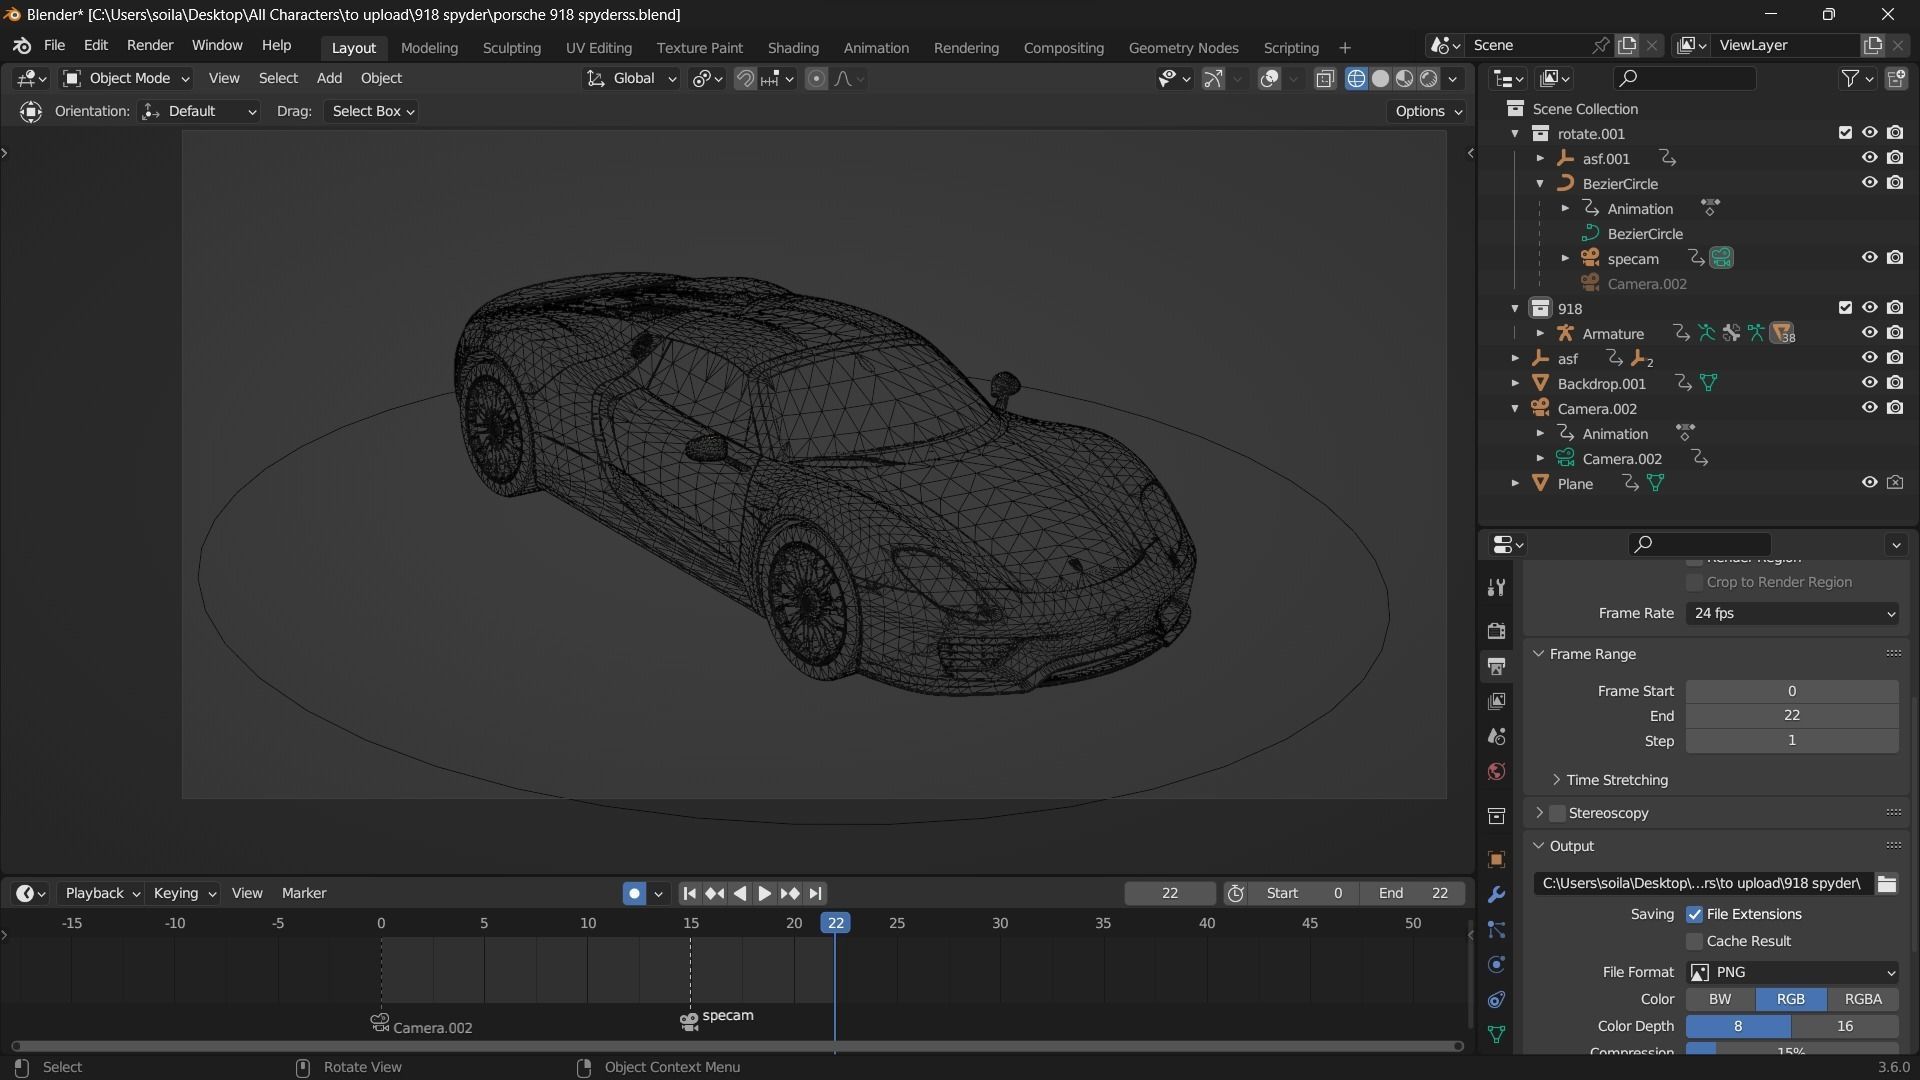The height and width of the screenshot is (1080, 1920).
Task: Open the viewport Add menu
Action: point(329,79)
